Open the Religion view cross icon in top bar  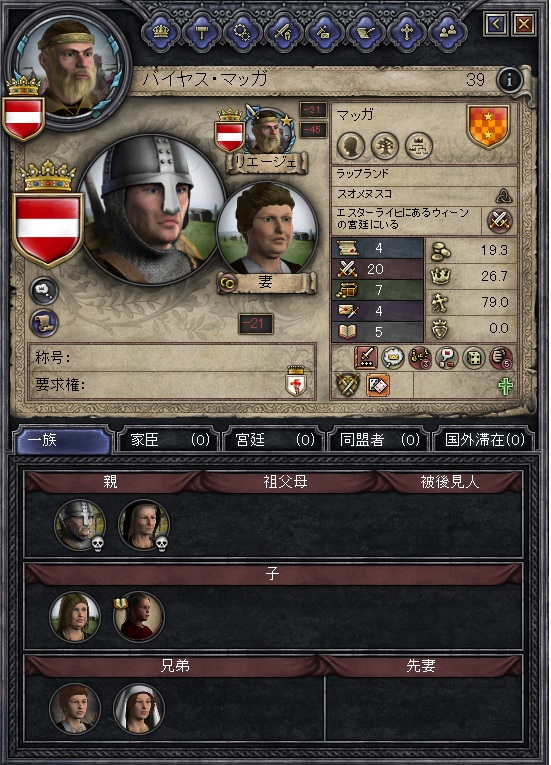(407, 32)
